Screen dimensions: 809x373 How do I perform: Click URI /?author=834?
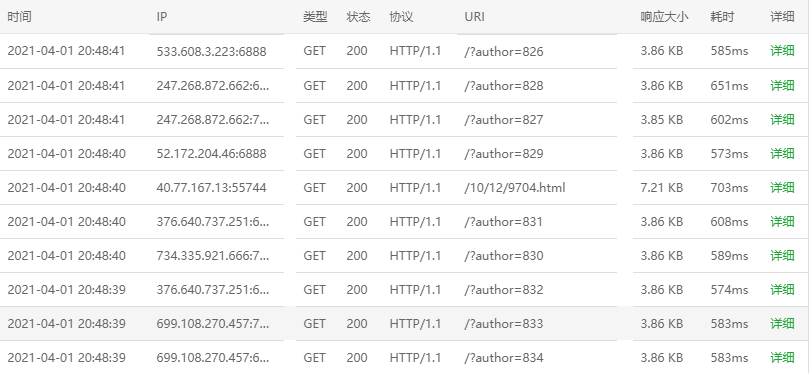point(504,358)
